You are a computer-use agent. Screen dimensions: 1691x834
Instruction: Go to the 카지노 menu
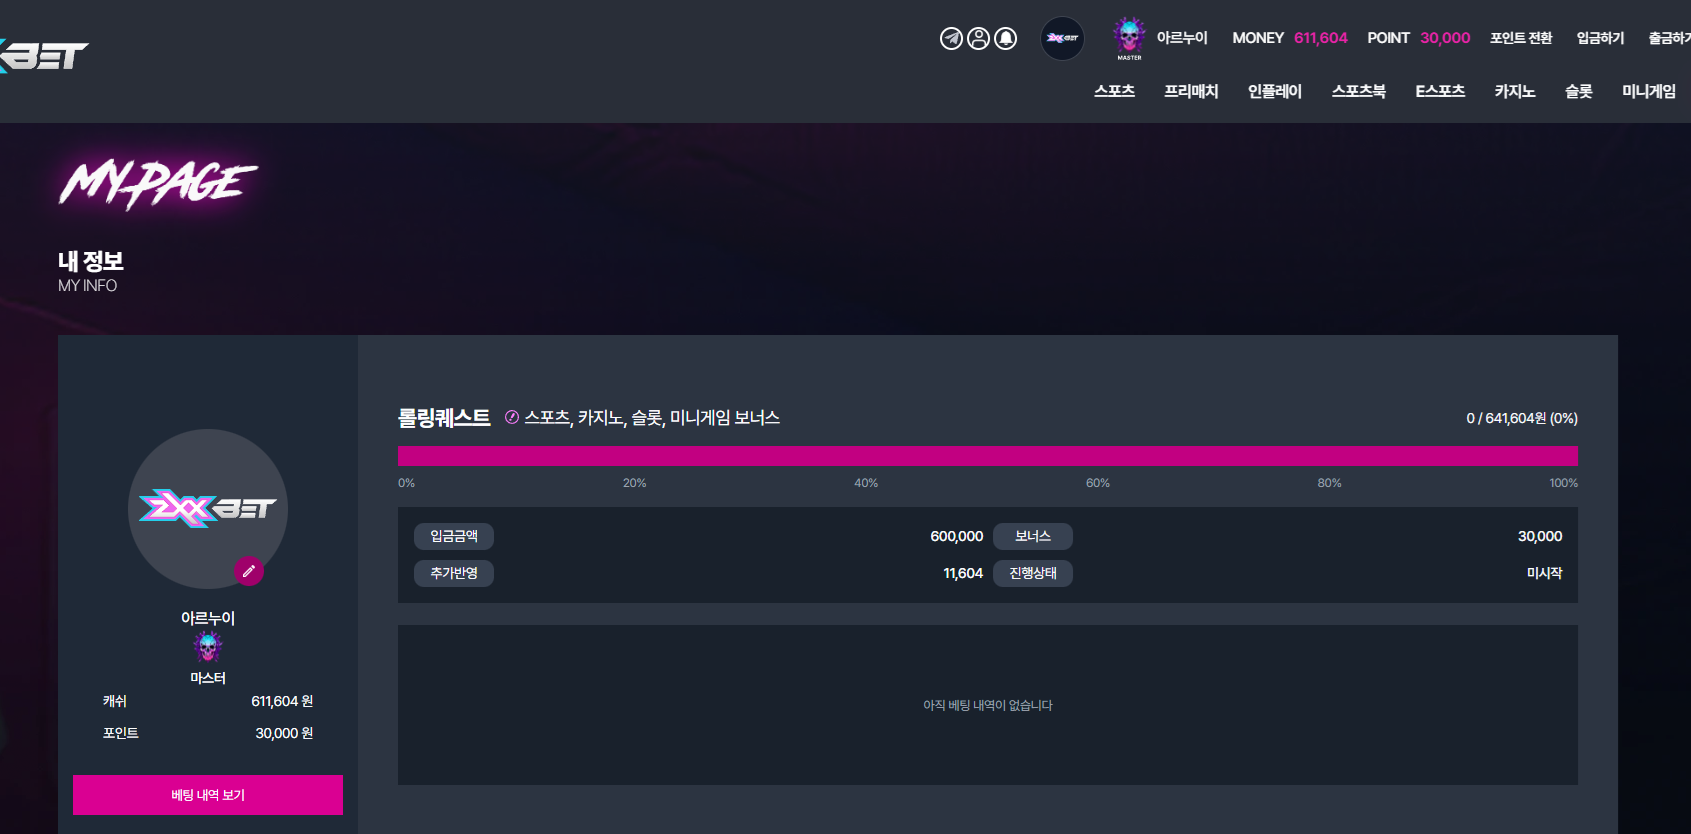(x=1515, y=91)
